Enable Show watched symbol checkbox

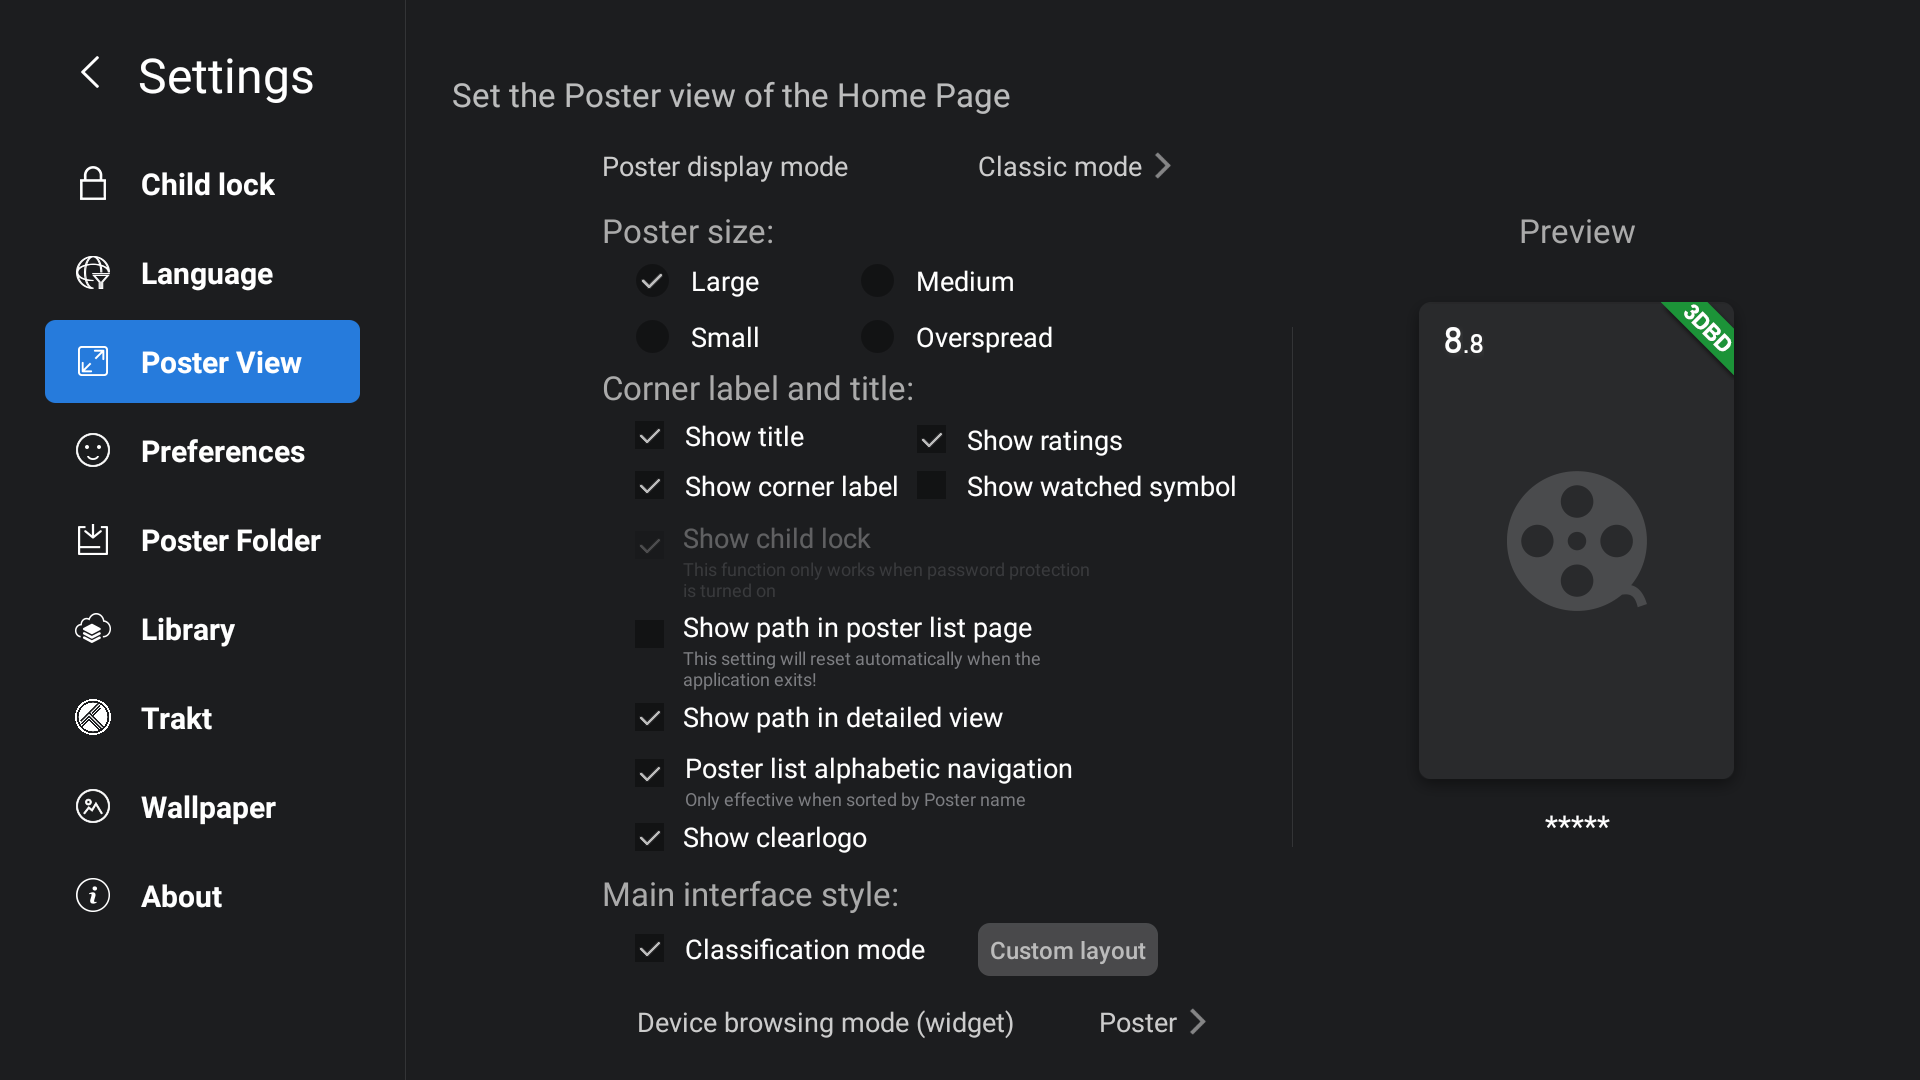click(931, 486)
